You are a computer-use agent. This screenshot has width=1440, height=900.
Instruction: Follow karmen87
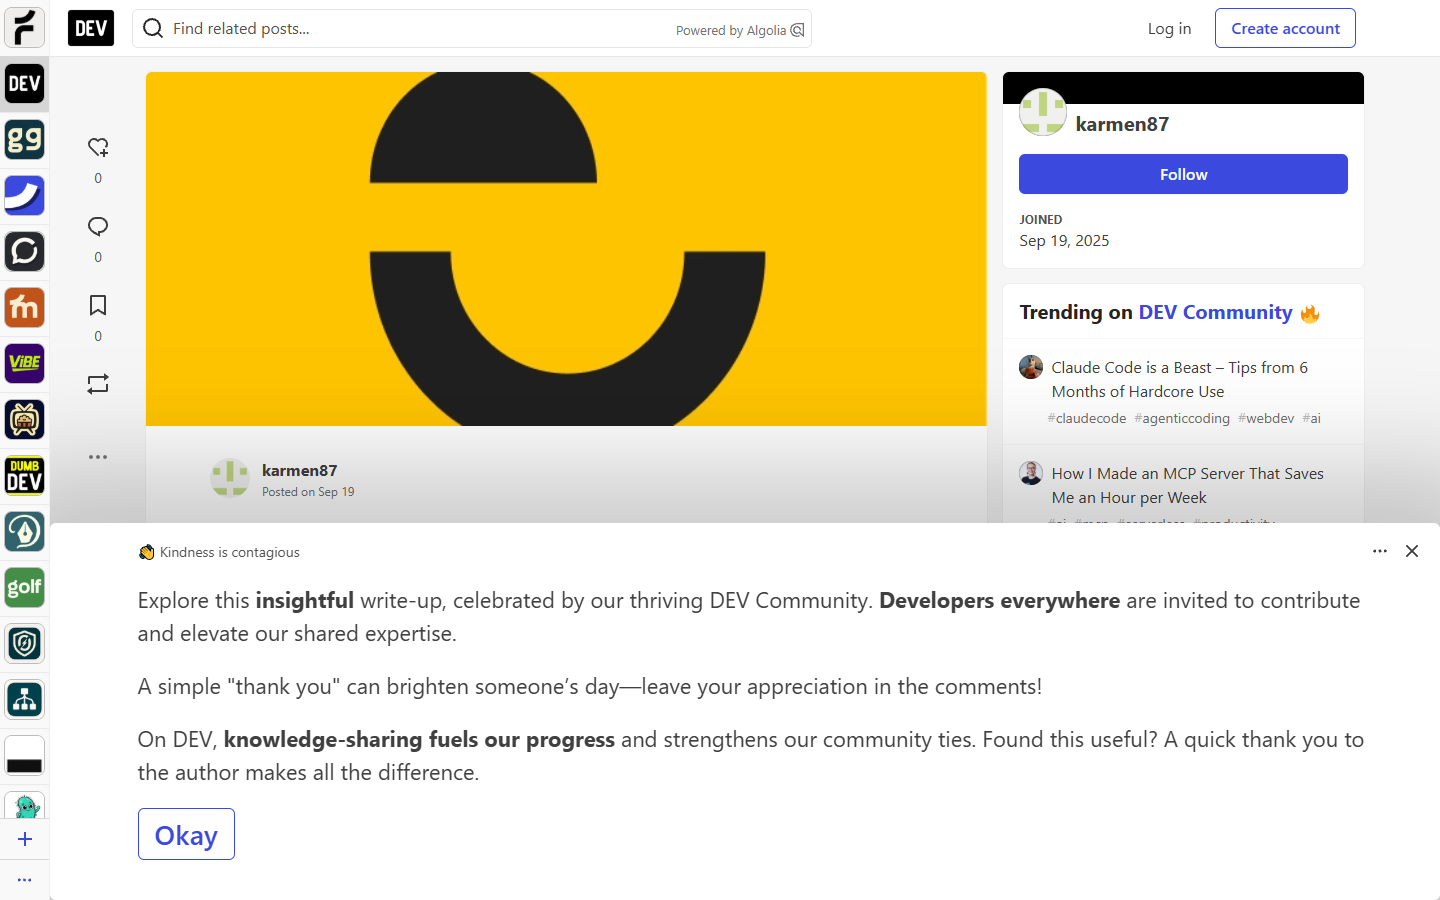pyautogui.click(x=1183, y=174)
